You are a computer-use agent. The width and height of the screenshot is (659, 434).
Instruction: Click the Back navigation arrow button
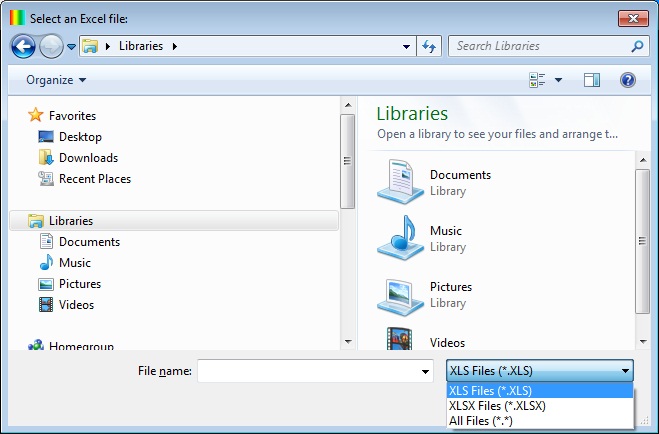[x=23, y=46]
